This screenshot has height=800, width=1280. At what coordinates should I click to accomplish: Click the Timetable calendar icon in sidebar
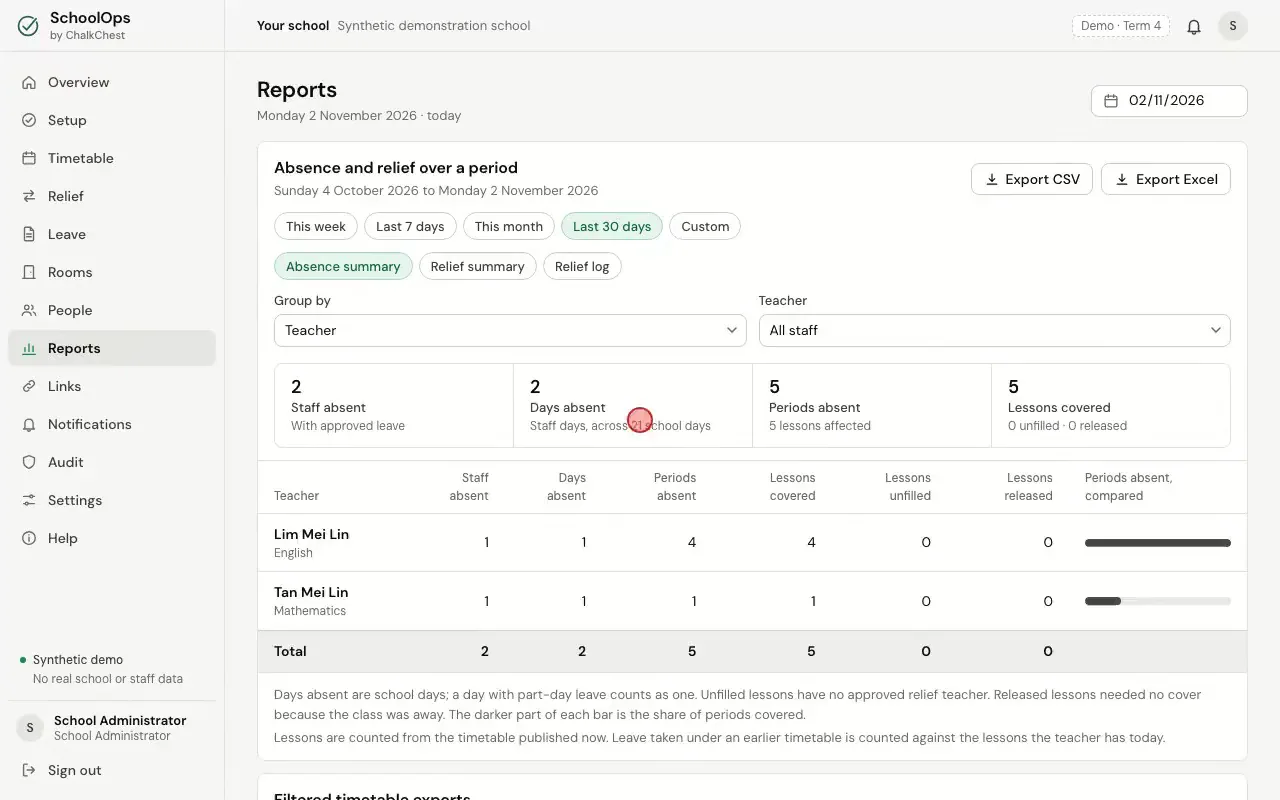[29, 159]
